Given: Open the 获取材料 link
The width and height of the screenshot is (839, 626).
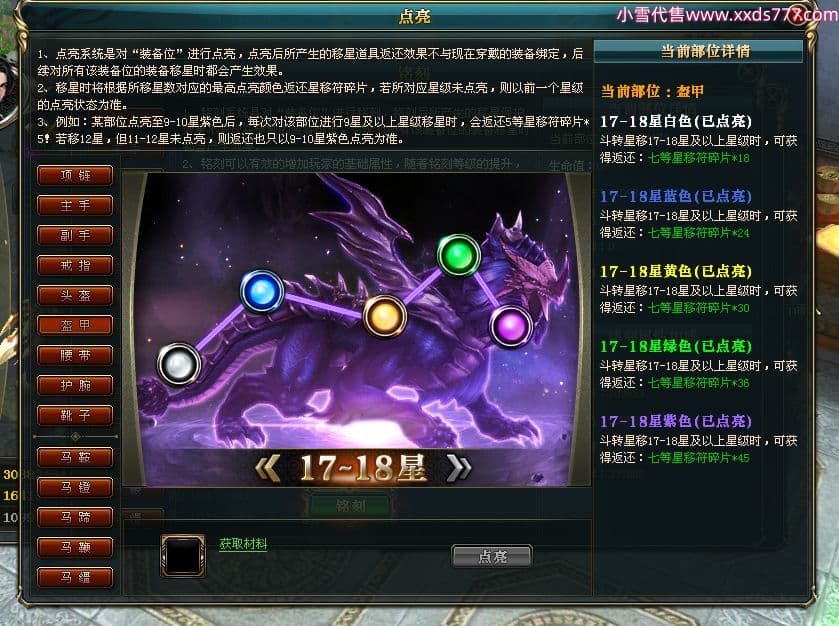Looking at the screenshot, I should coord(243,544).
